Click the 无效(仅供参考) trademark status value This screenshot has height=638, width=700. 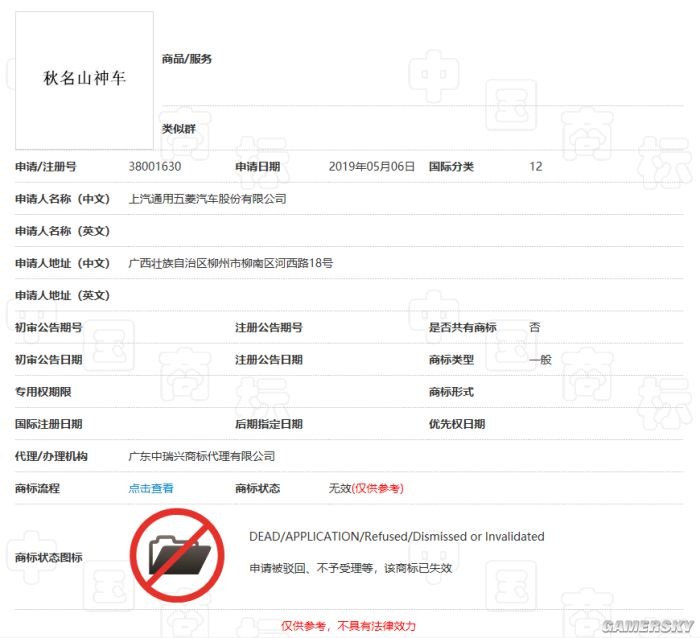click(x=366, y=488)
